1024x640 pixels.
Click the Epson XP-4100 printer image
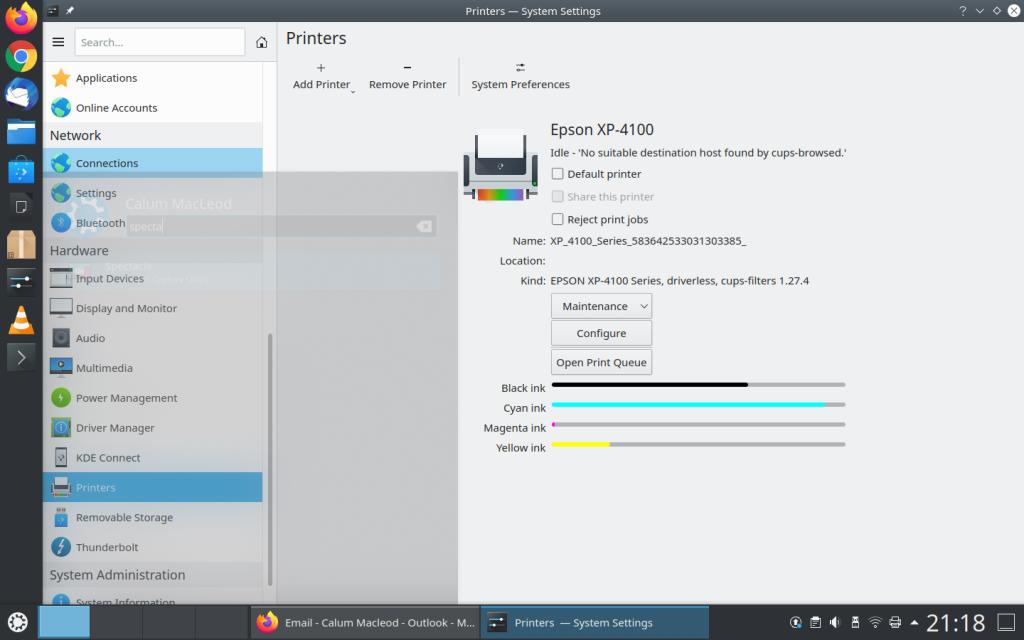500,164
